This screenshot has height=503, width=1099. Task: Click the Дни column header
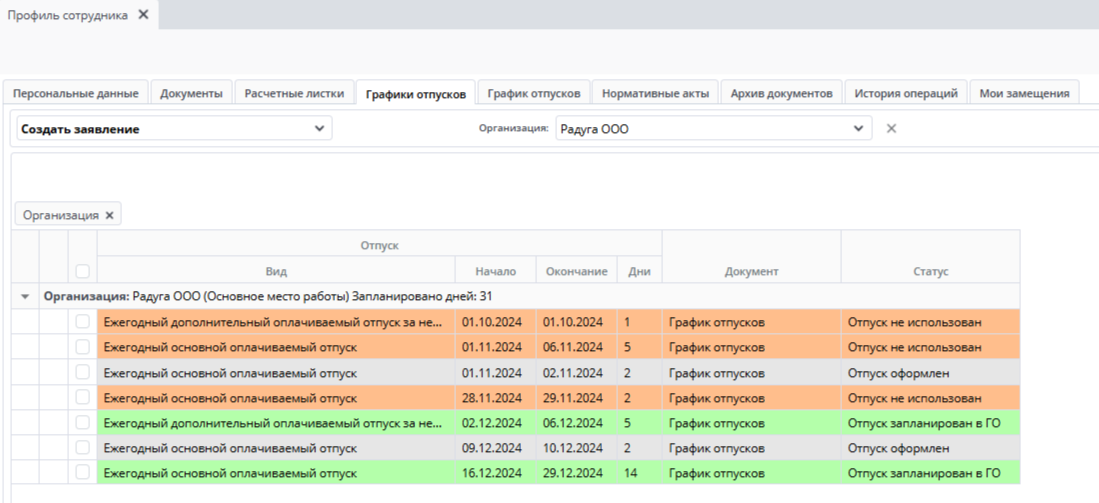tap(639, 272)
